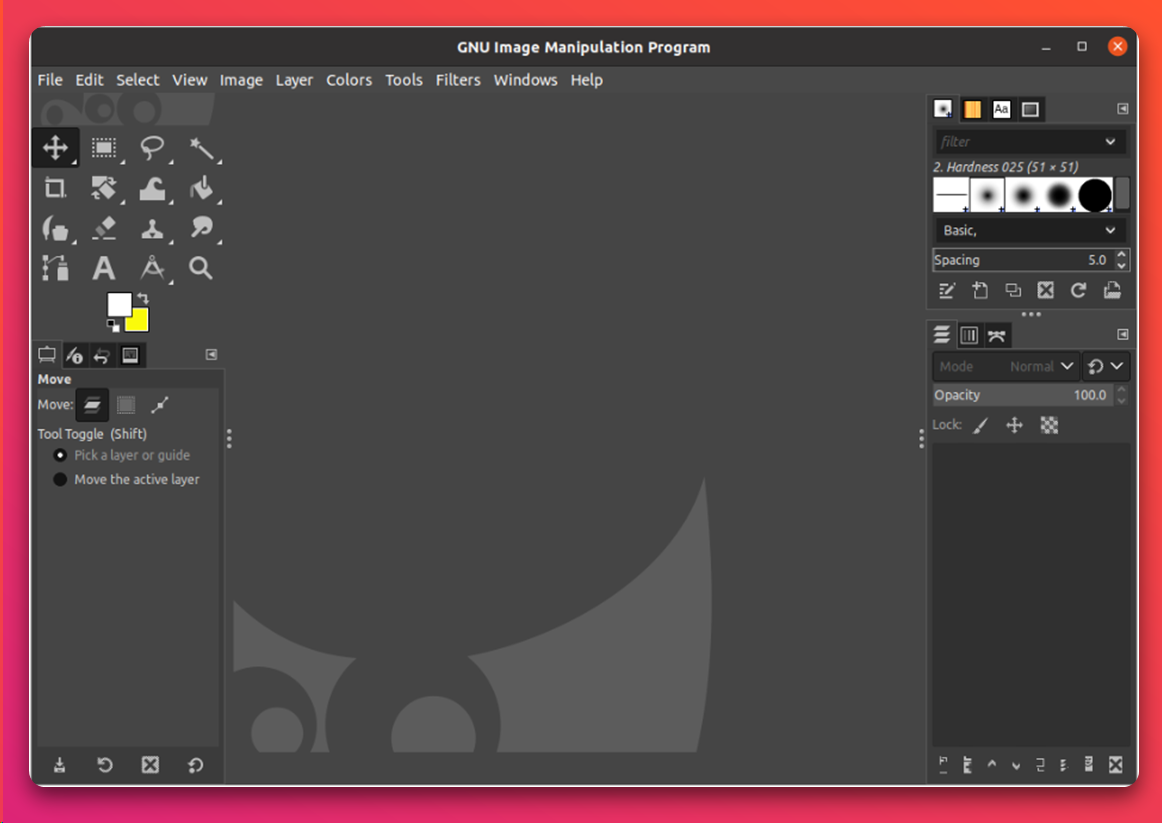Image resolution: width=1162 pixels, height=823 pixels.
Task: Select the Fuzzy Select magic wand tool
Action: point(201,149)
